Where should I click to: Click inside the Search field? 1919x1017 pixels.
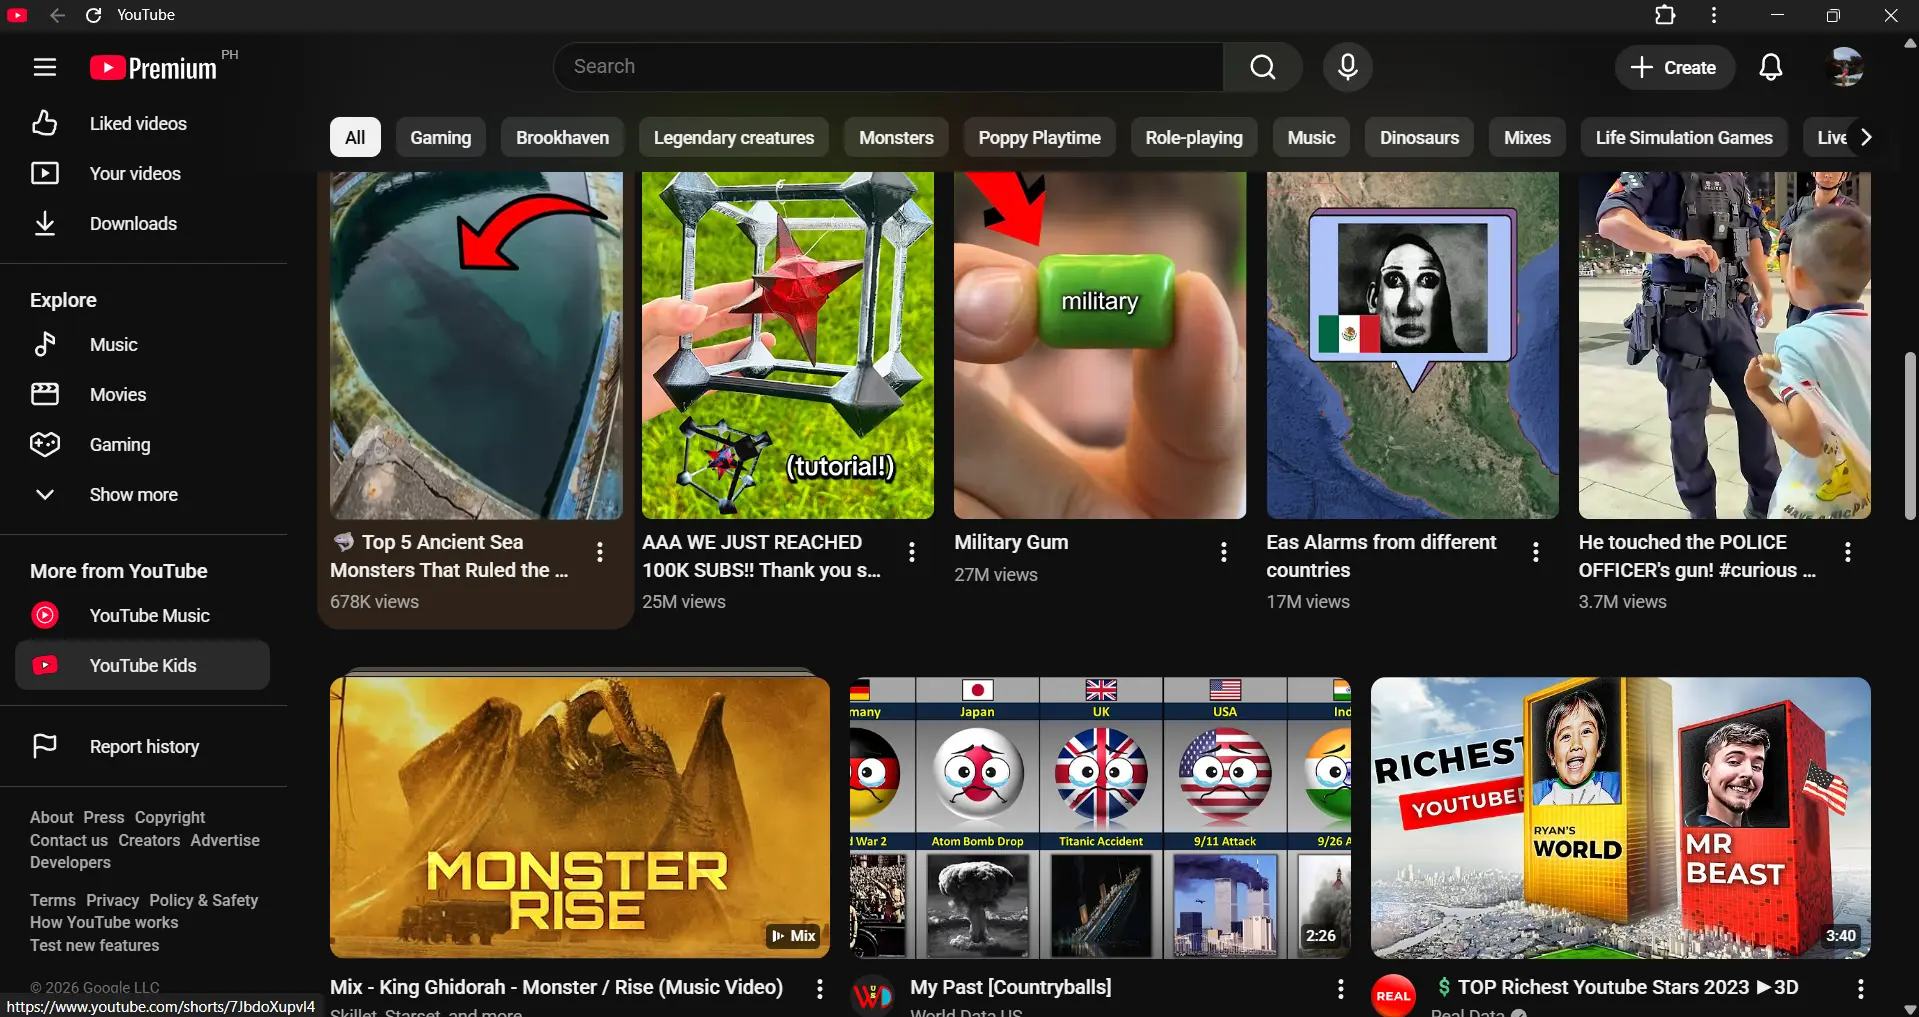(889, 67)
